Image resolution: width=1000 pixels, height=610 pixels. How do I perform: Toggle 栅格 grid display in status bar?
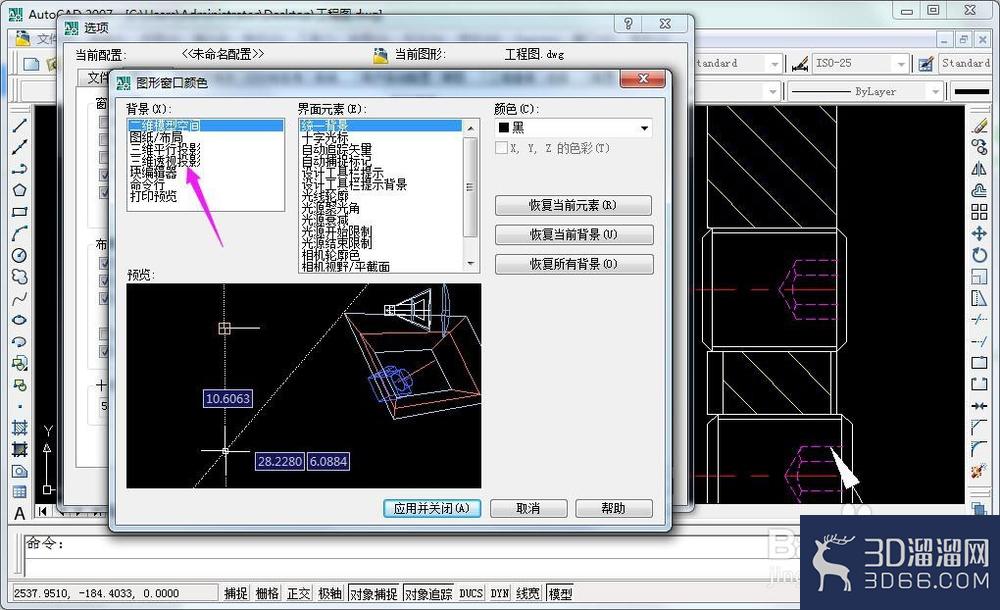tap(267, 593)
